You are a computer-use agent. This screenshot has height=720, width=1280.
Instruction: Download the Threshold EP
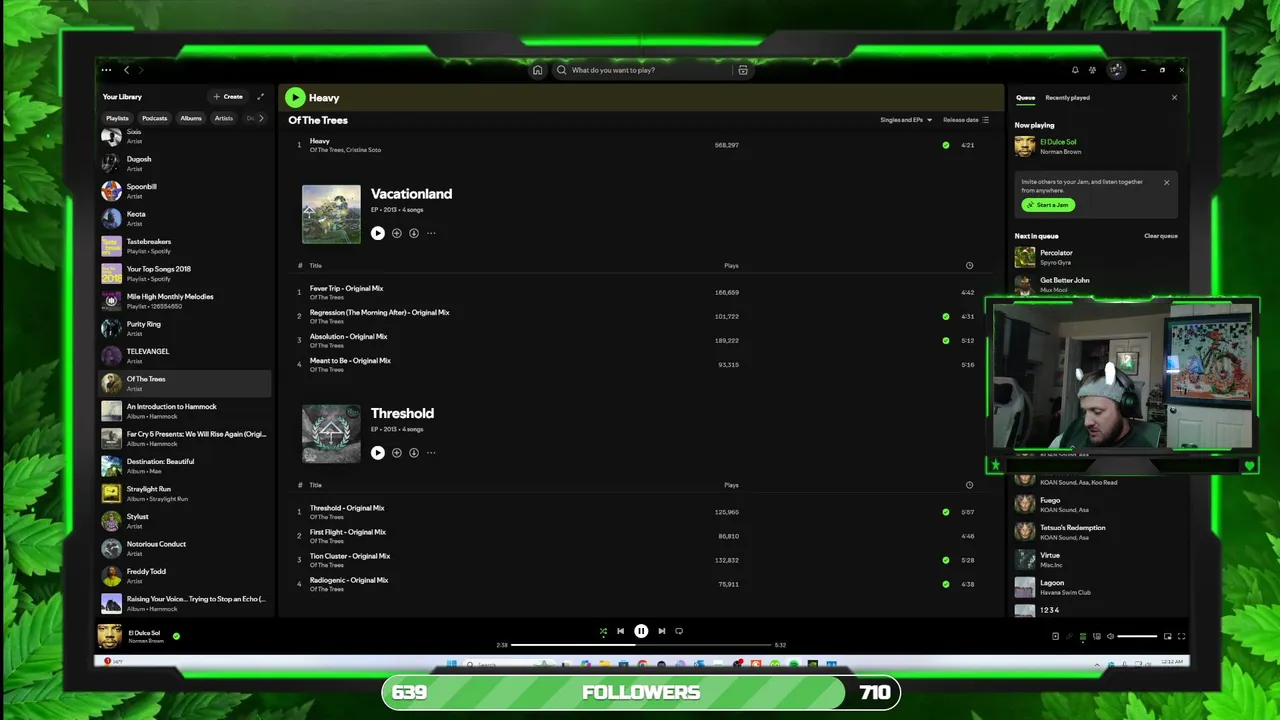[x=414, y=453]
